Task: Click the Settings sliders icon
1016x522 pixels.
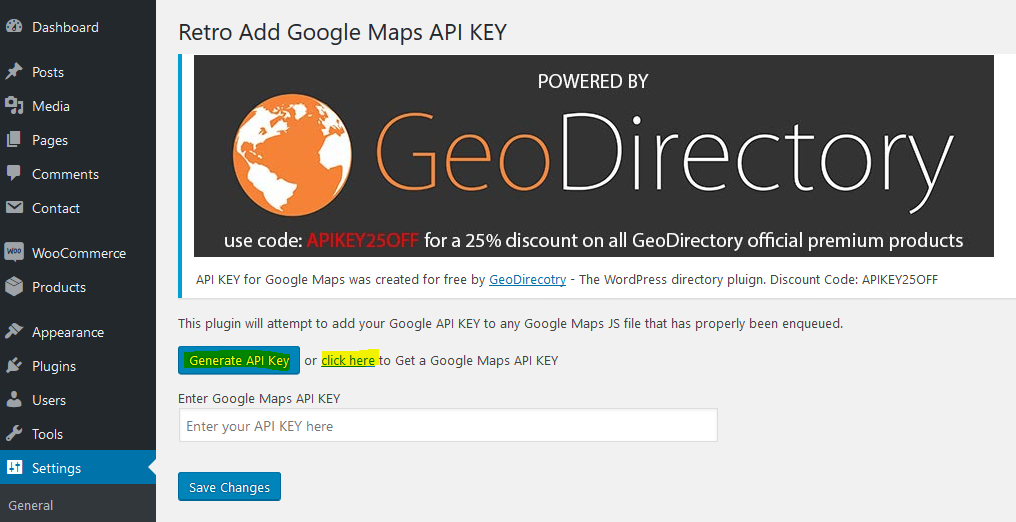Action: pos(14,467)
